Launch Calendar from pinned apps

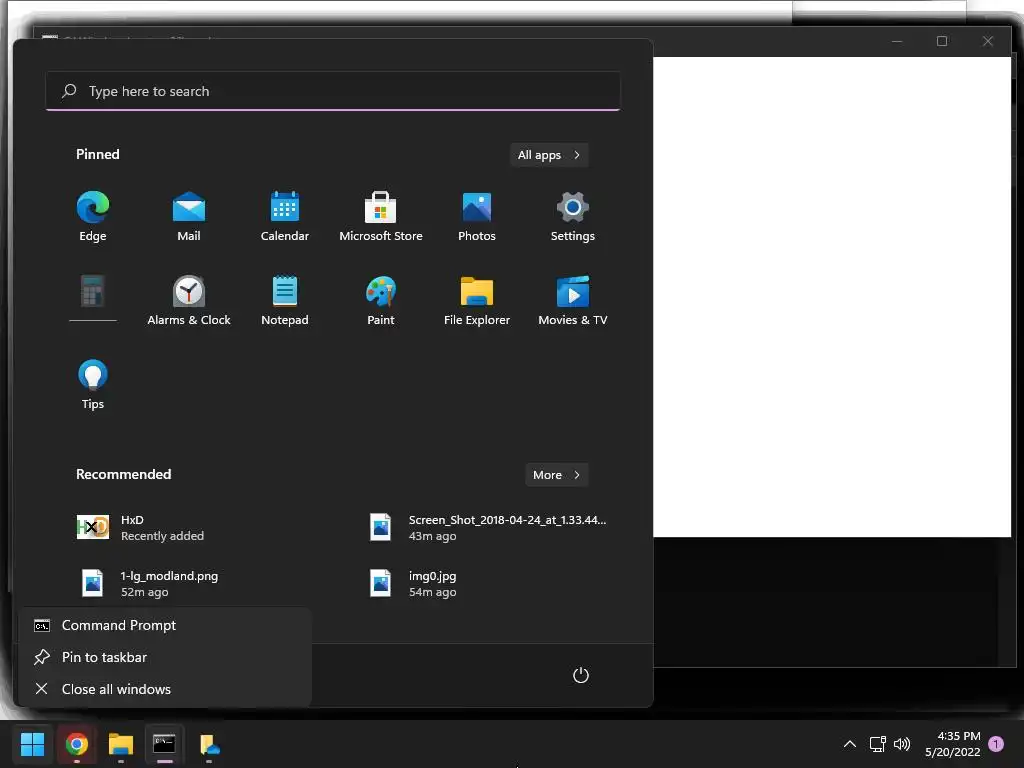pos(285,217)
